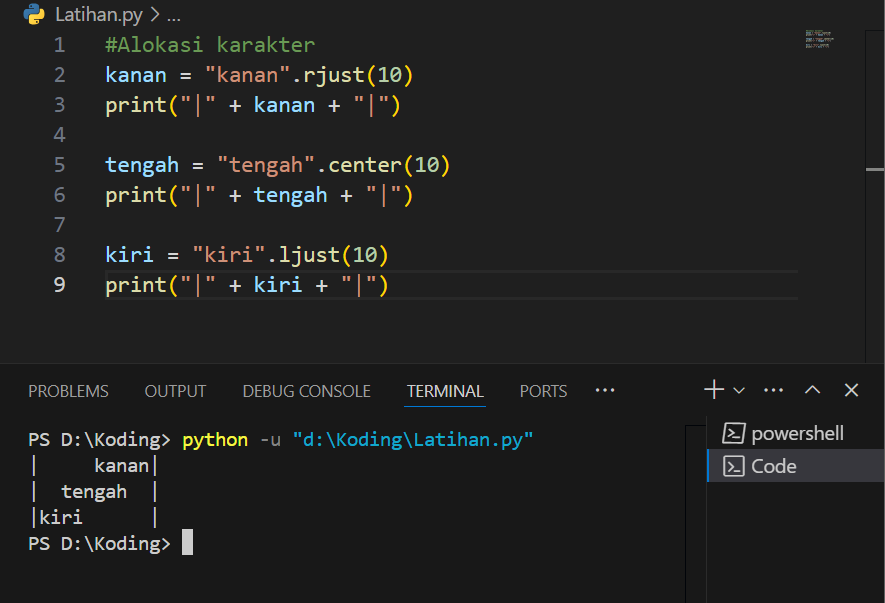Close the terminal panel with the X
Viewport: 885px width, 603px height.
[x=851, y=389]
